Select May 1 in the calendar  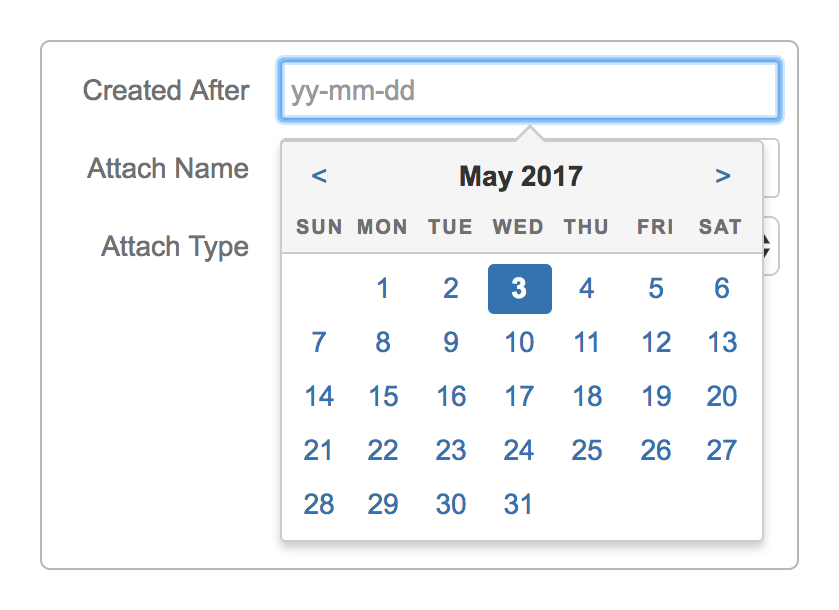point(383,288)
